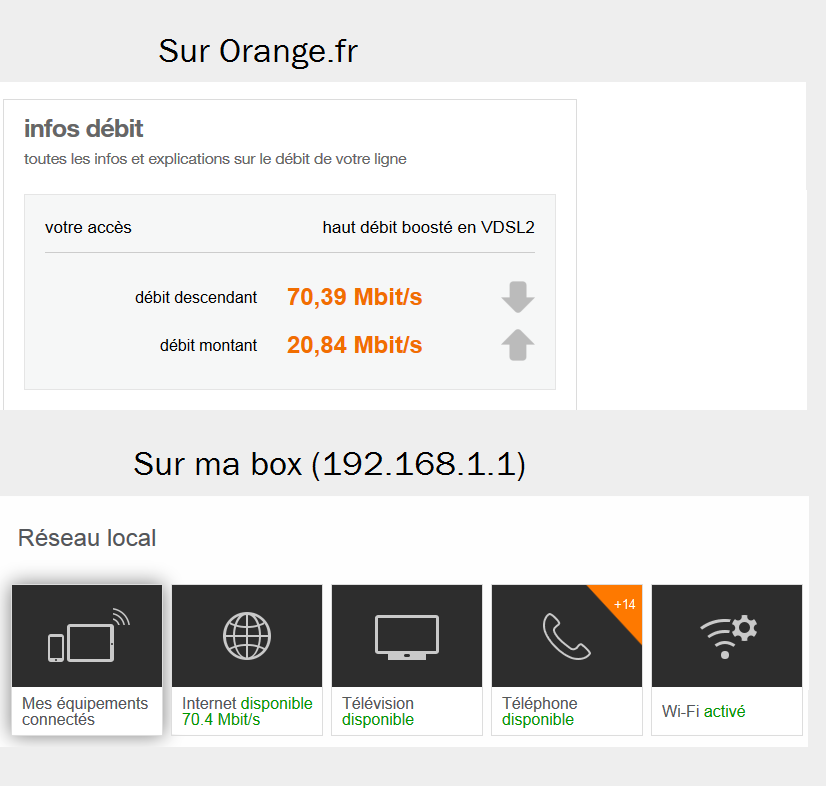Screen dimensions: 826x786
Task: Click the 'Sur Orange.fr' title
Action: point(258,52)
